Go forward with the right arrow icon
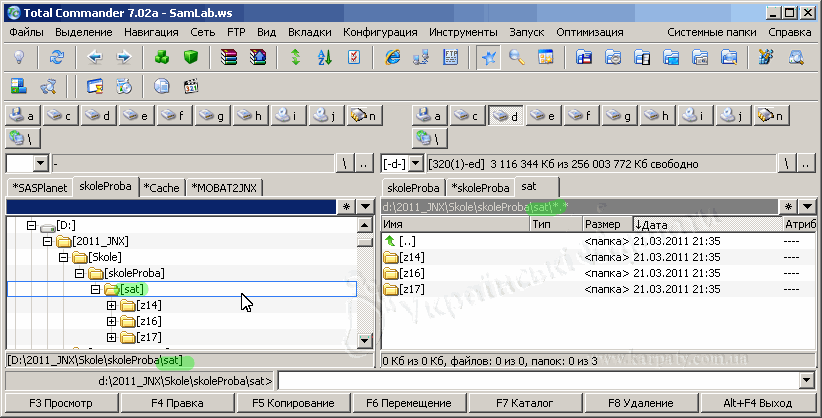 click(x=124, y=57)
